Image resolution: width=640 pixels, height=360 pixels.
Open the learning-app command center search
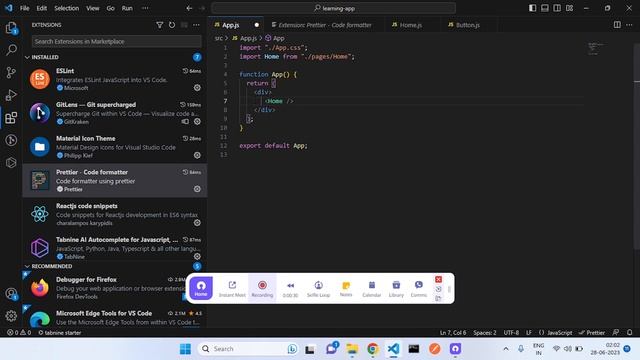[334, 8]
